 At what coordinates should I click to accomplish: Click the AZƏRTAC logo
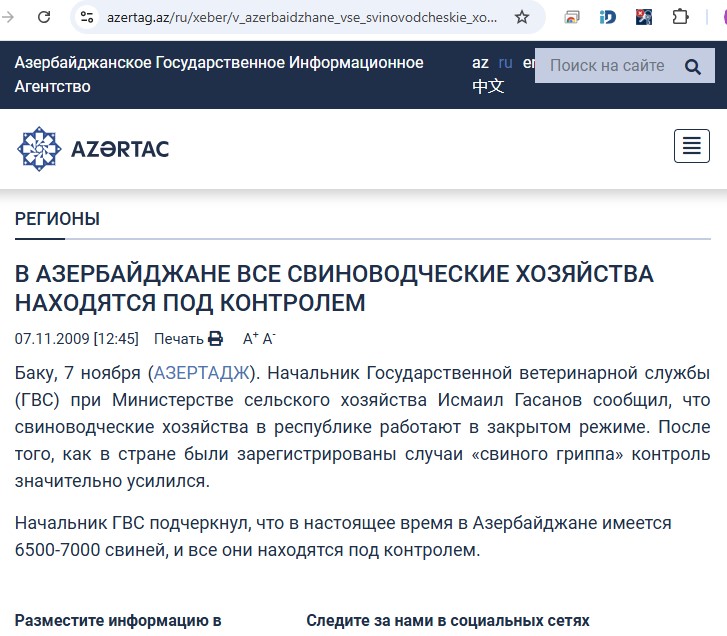[x=93, y=149]
